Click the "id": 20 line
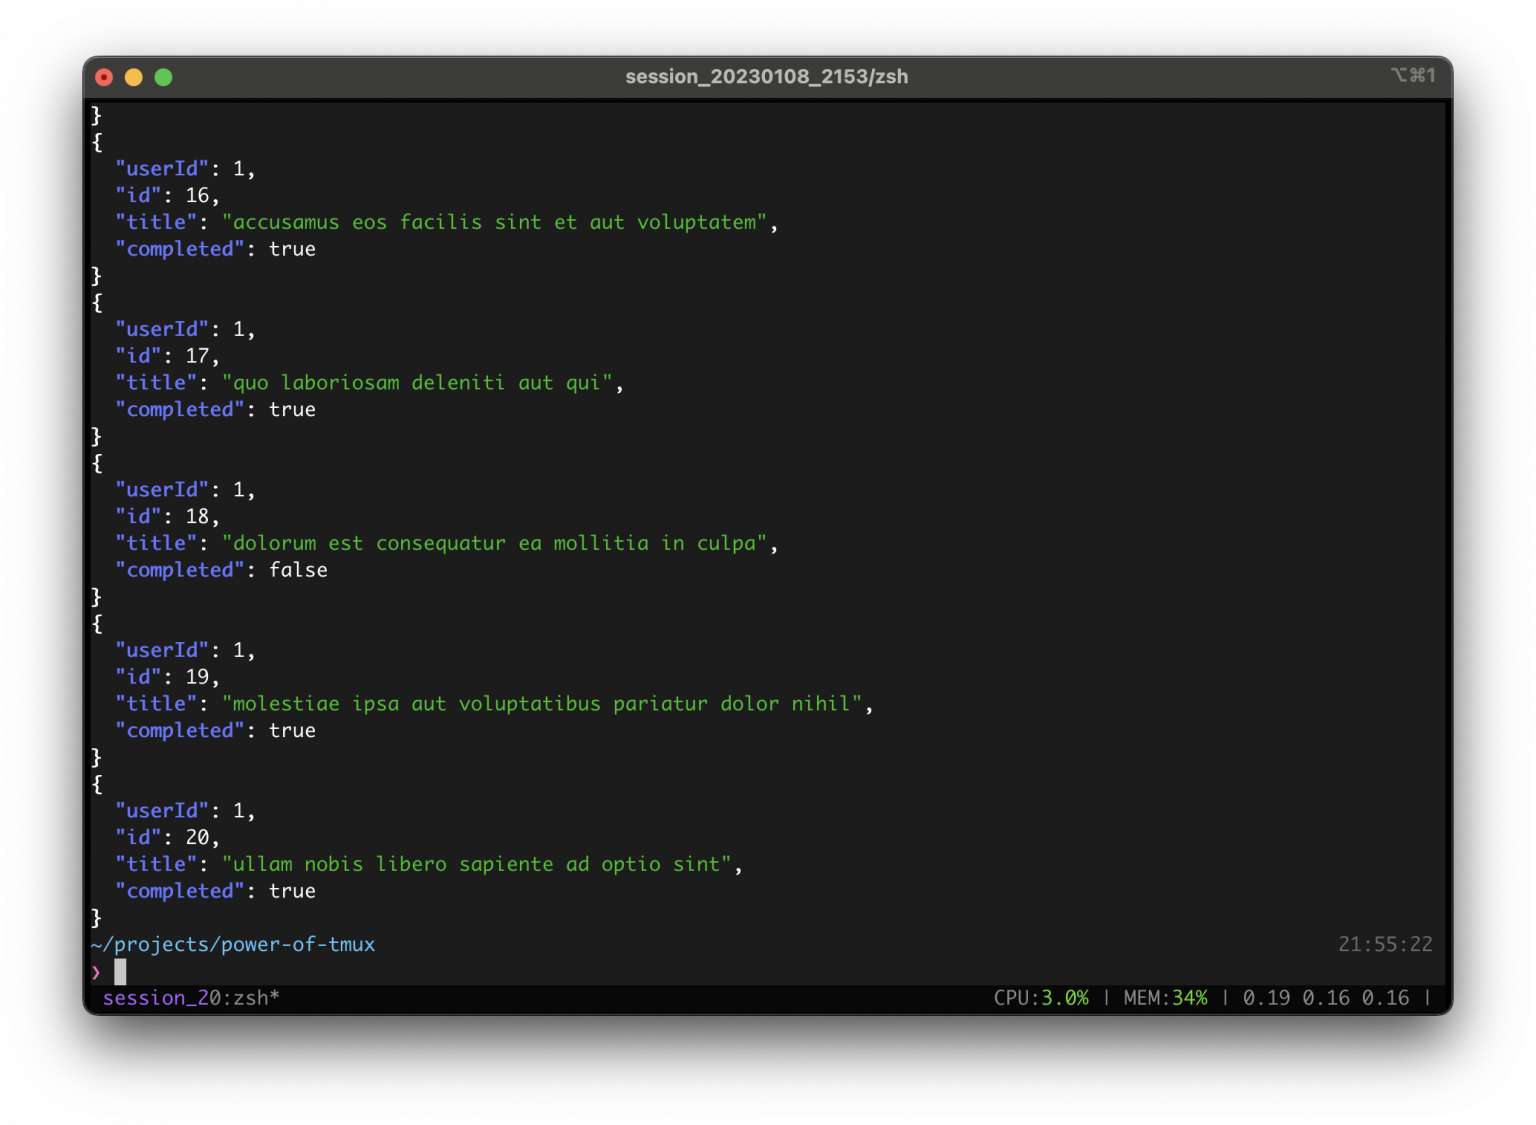 pos(167,837)
